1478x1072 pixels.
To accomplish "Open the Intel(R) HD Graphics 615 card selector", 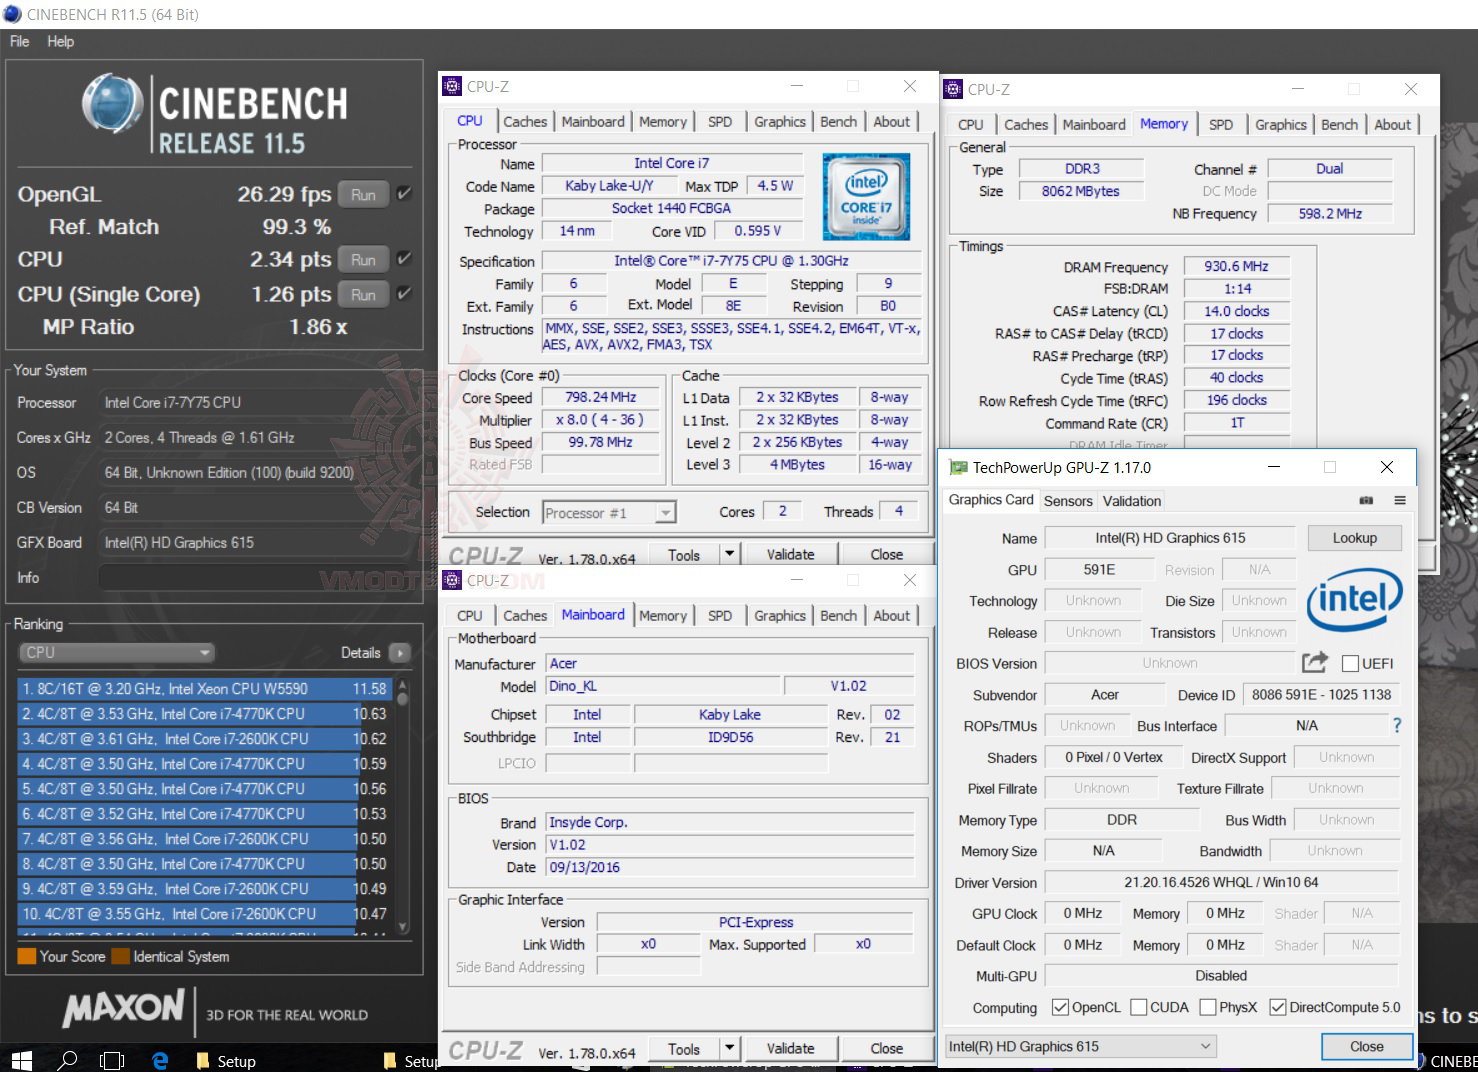I will (x=1080, y=1046).
